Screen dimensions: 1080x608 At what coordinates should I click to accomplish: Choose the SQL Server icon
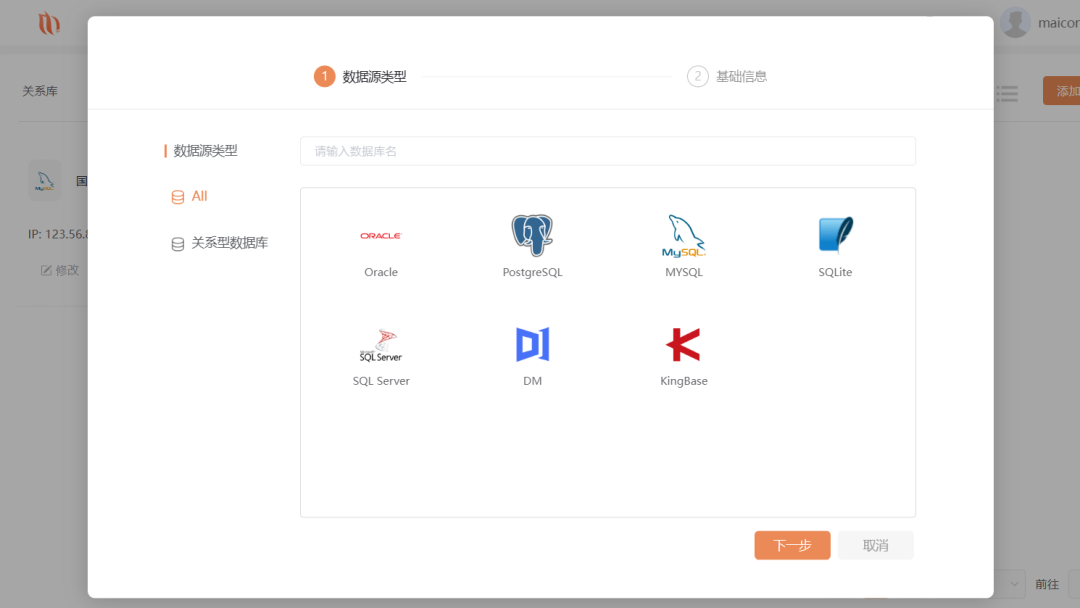coord(381,345)
